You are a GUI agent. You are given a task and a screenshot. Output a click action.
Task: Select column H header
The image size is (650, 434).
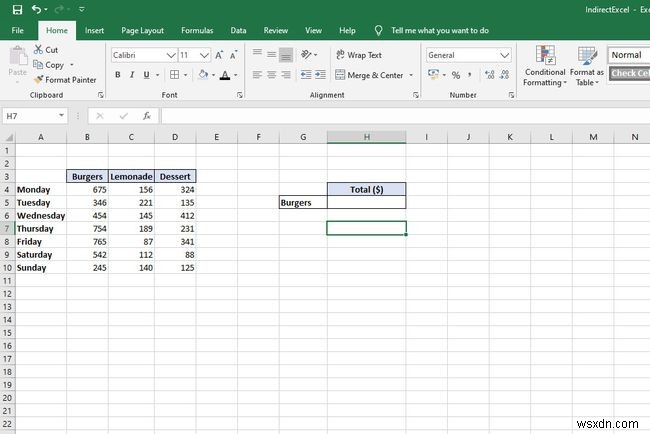(366, 137)
